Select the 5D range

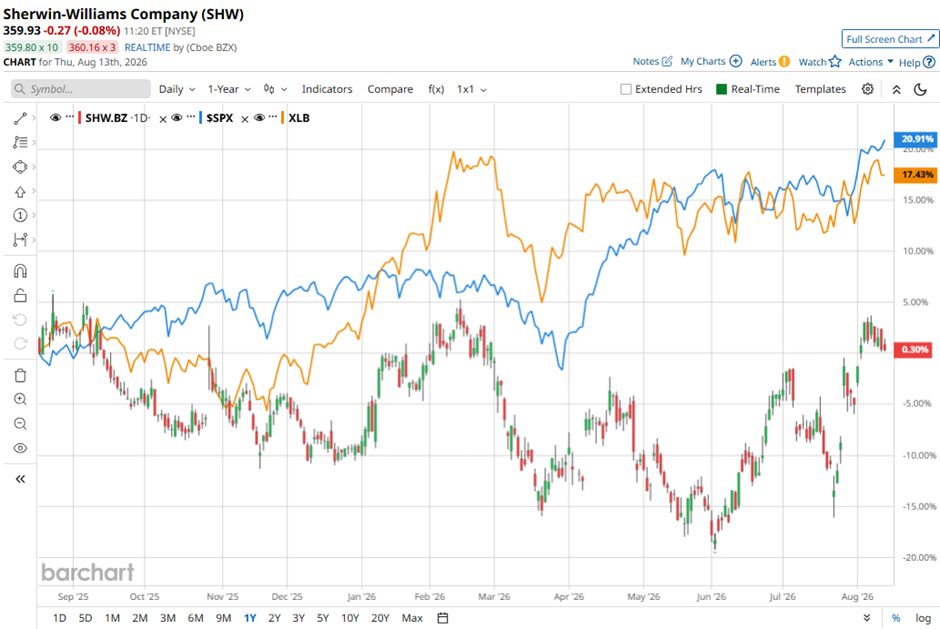pyautogui.click(x=85, y=618)
